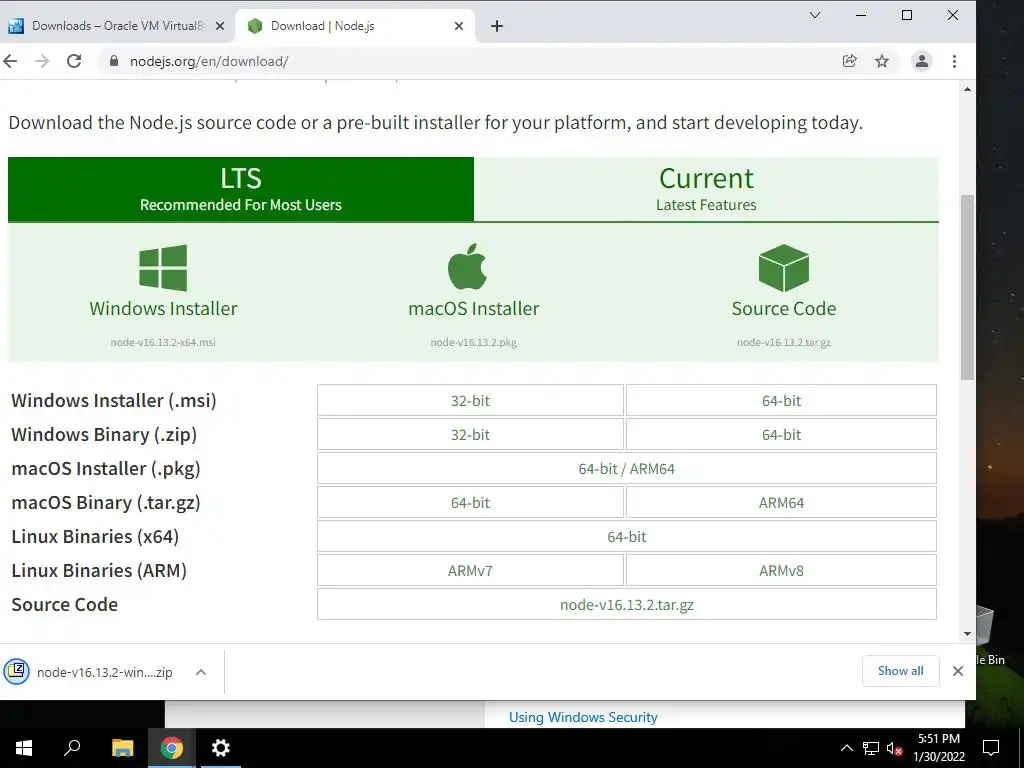1024x768 pixels.
Task: Show hidden system tray icons
Action: pyautogui.click(x=846, y=748)
